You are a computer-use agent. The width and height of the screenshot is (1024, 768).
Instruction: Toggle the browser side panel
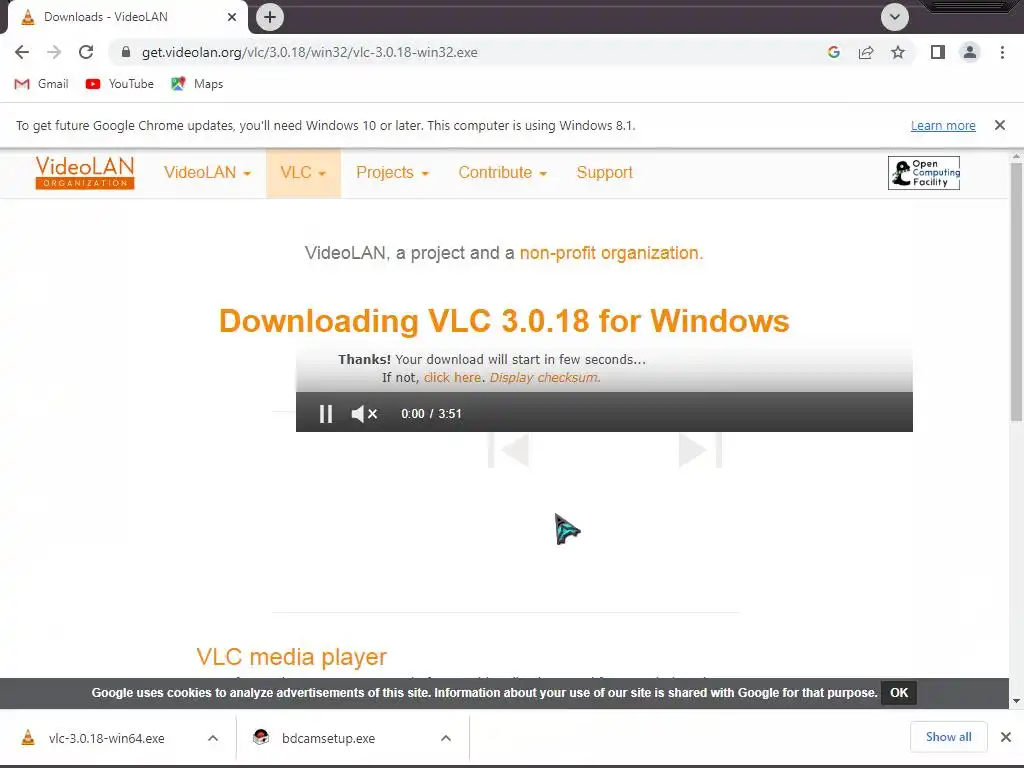pyautogui.click(x=938, y=52)
